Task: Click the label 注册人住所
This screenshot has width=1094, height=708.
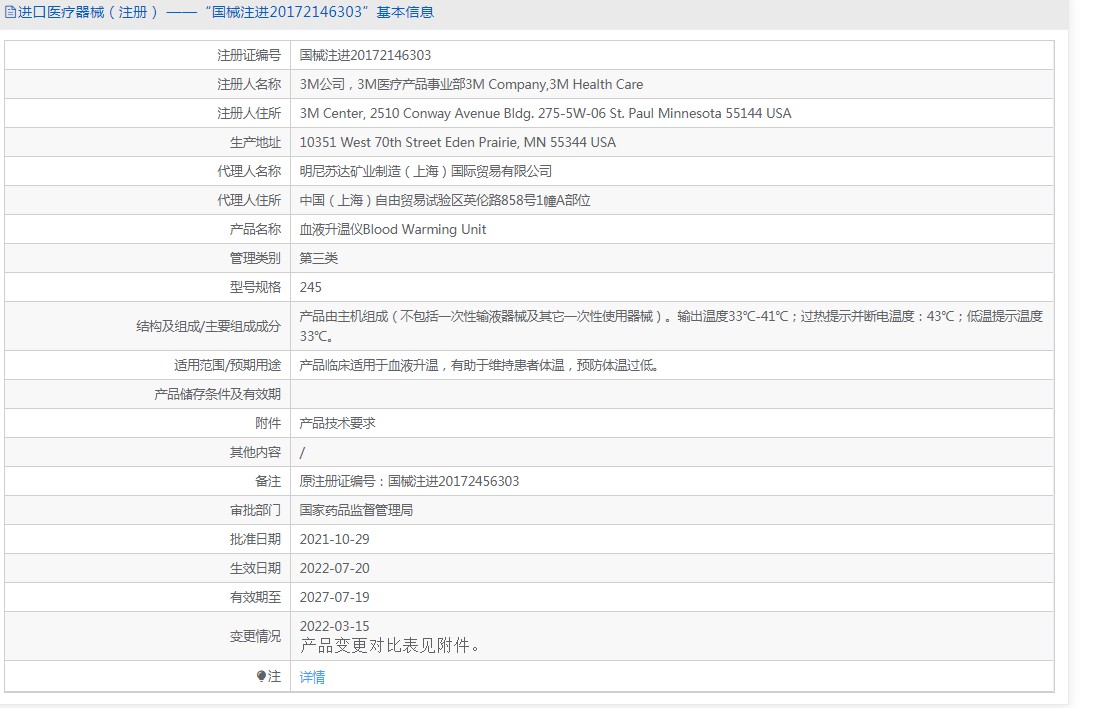Action: (x=248, y=113)
